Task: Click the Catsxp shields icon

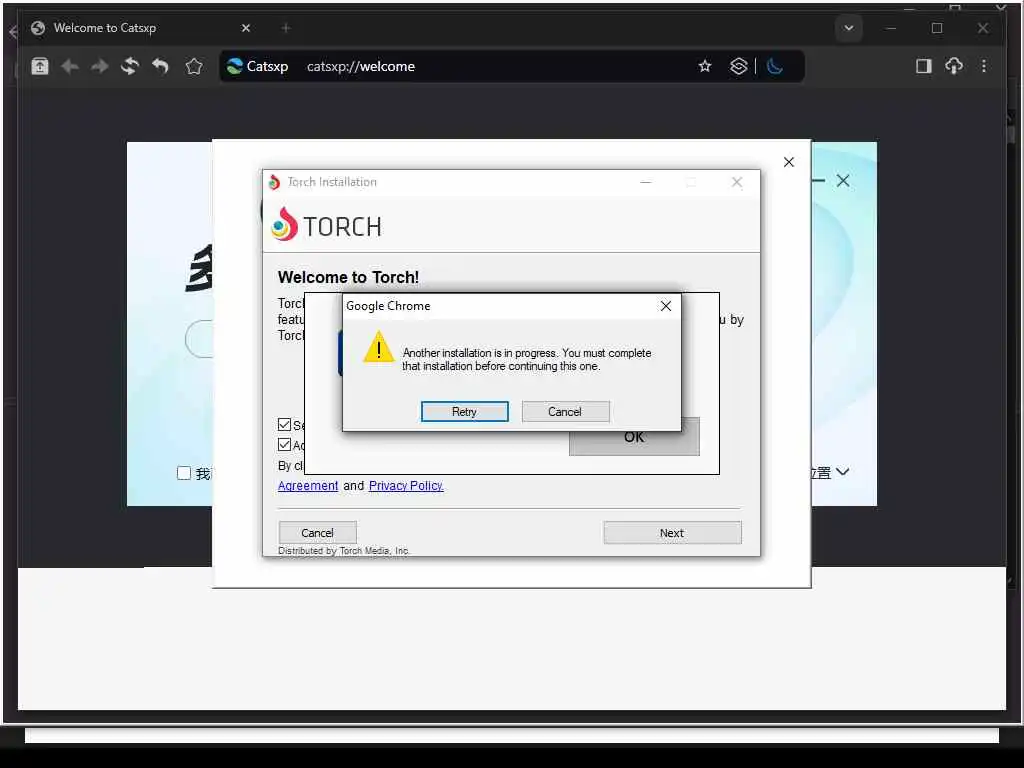Action: [739, 66]
